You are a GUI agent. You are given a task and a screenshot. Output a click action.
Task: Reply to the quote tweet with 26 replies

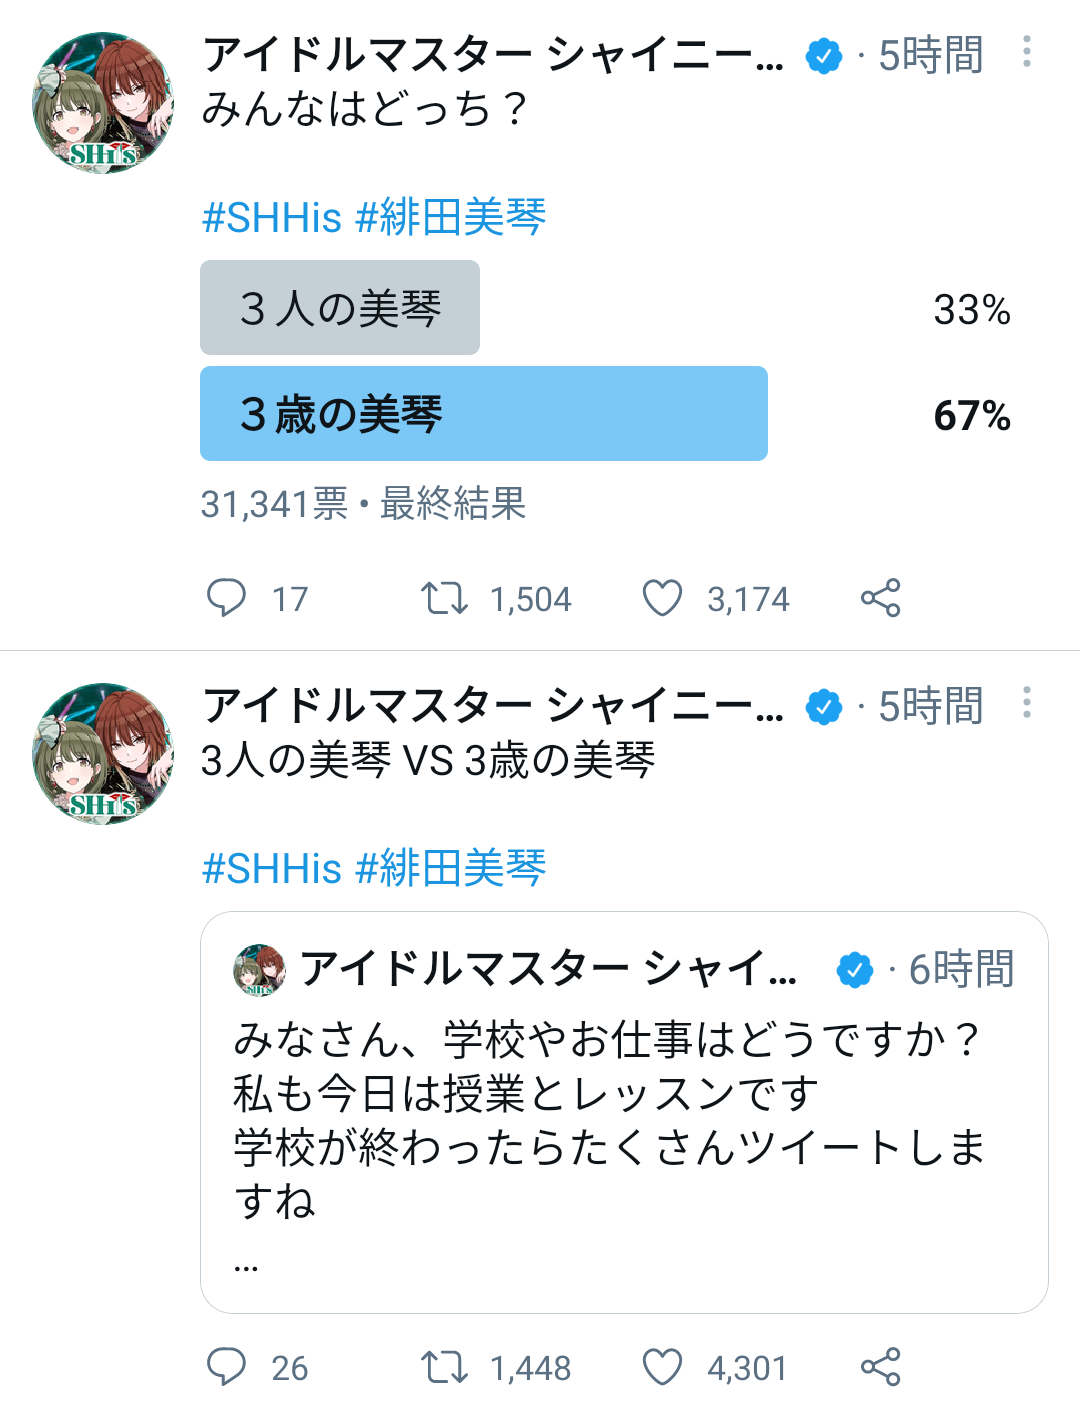click(x=226, y=1367)
